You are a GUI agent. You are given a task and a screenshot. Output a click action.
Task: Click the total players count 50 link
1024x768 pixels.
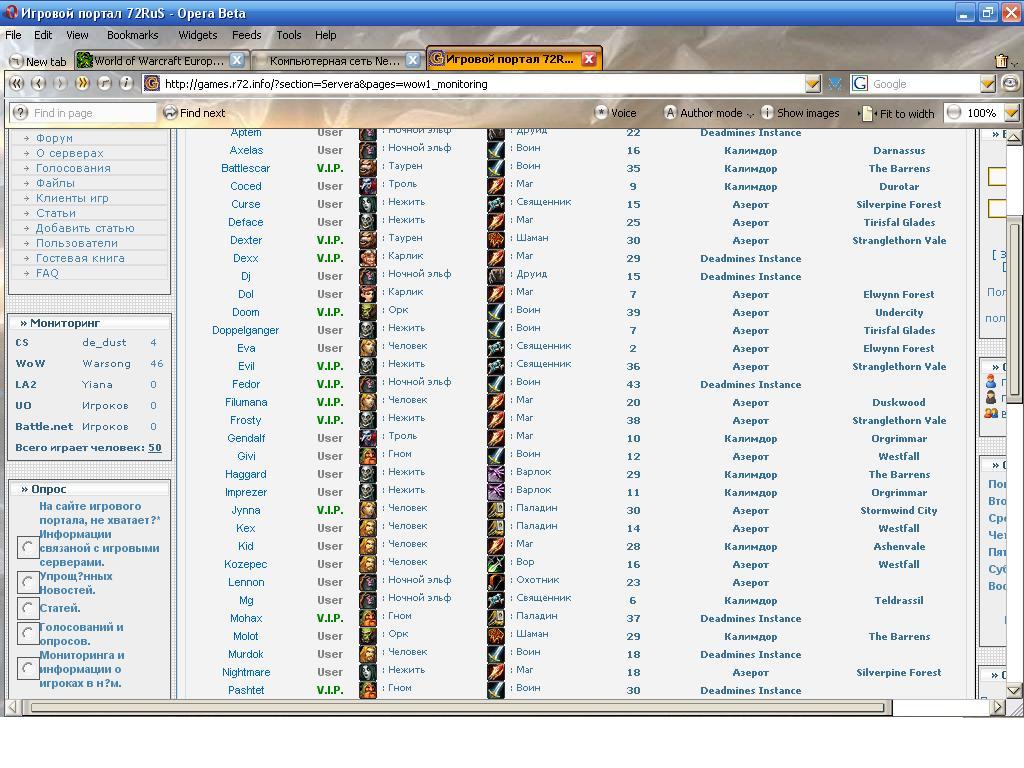[155, 448]
